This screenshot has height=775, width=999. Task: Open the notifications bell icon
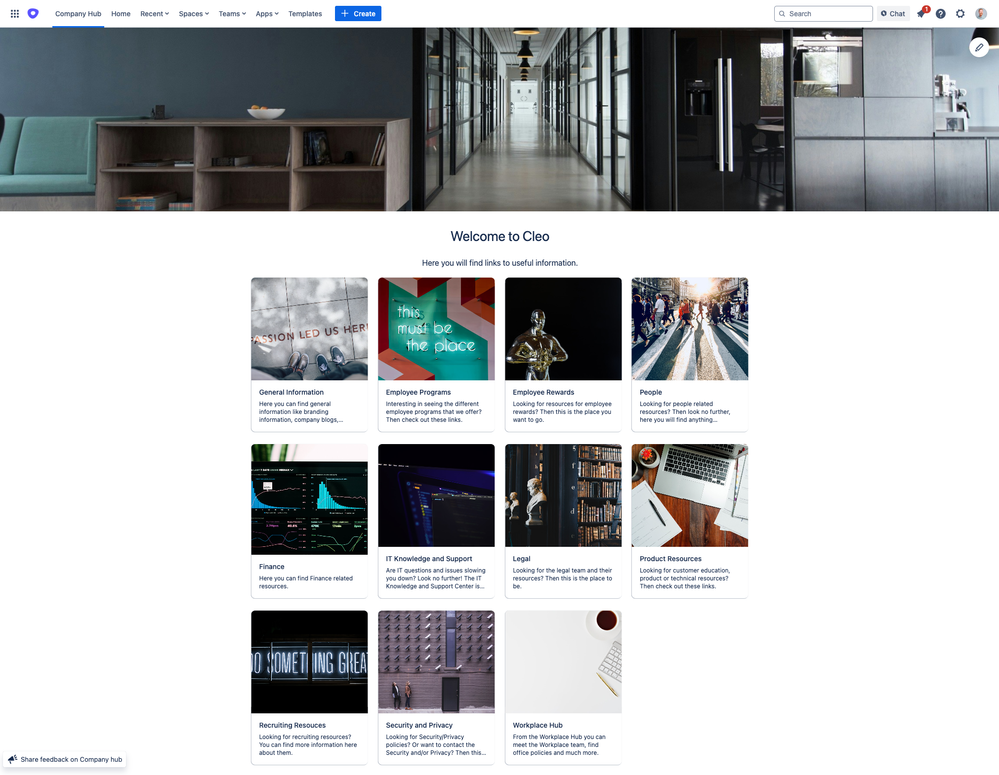coord(921,13)
